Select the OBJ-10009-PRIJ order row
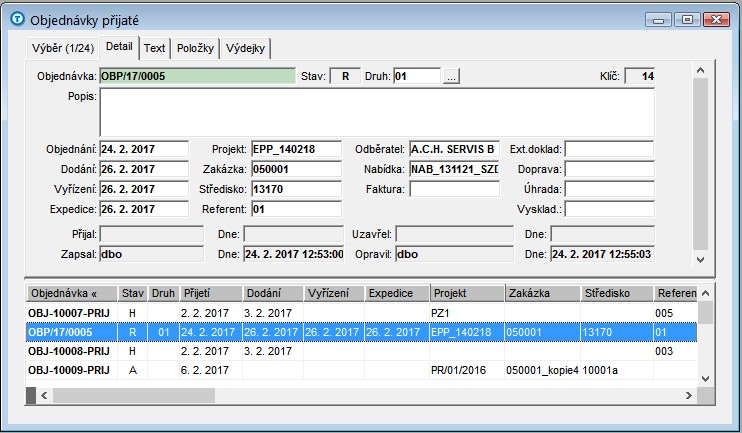Image resolution: width=742 pixels, height=433 pixels. [68, 370]
